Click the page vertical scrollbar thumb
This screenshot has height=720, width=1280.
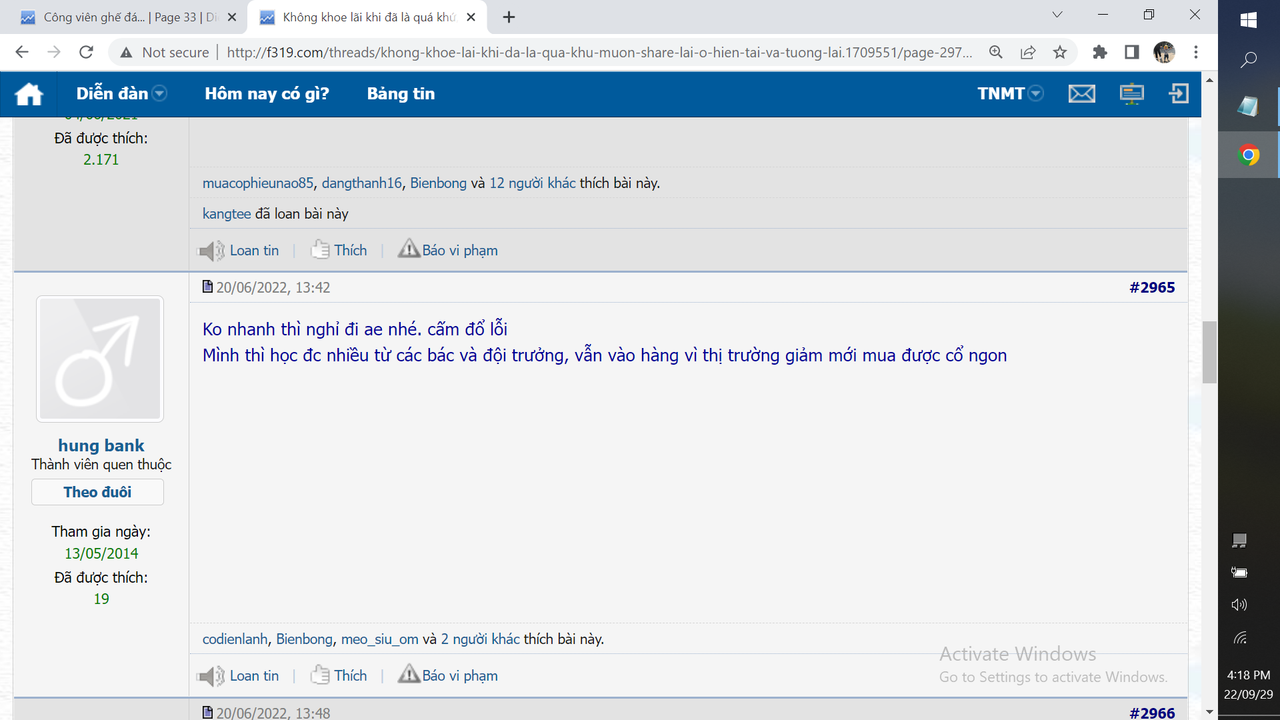[1210, 352]
